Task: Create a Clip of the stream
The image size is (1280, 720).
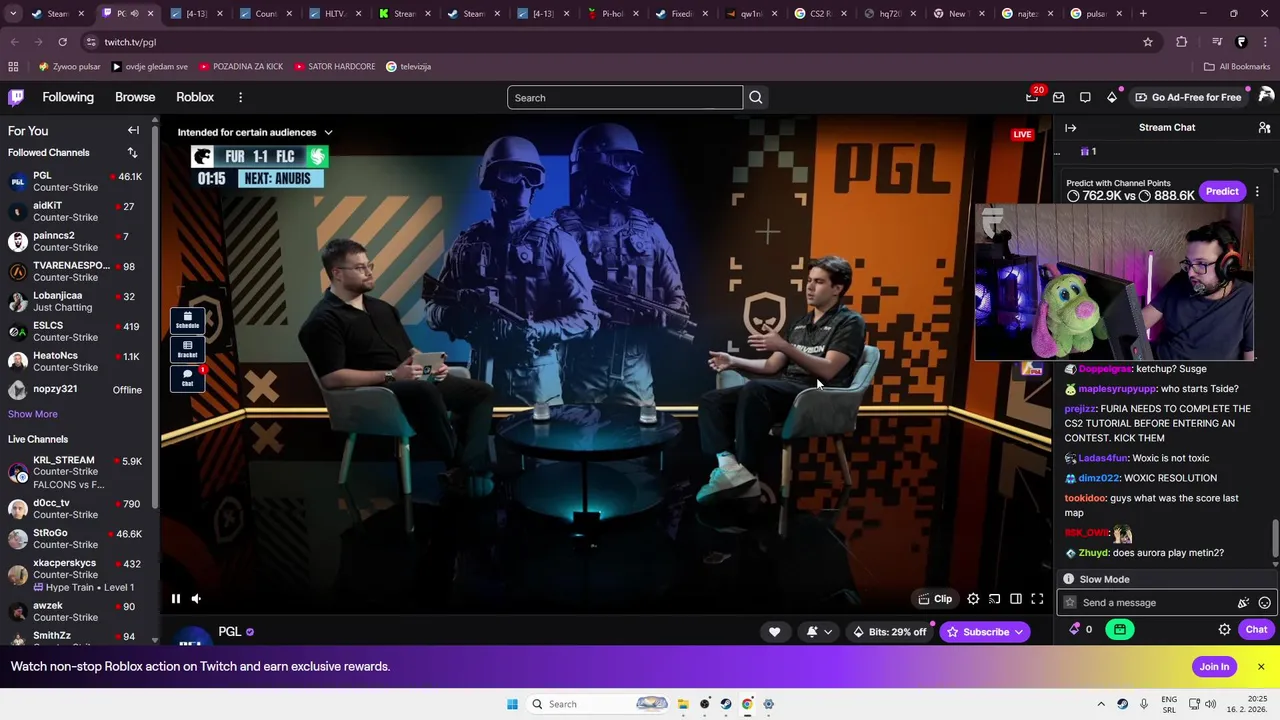Action: click(935, 599)
